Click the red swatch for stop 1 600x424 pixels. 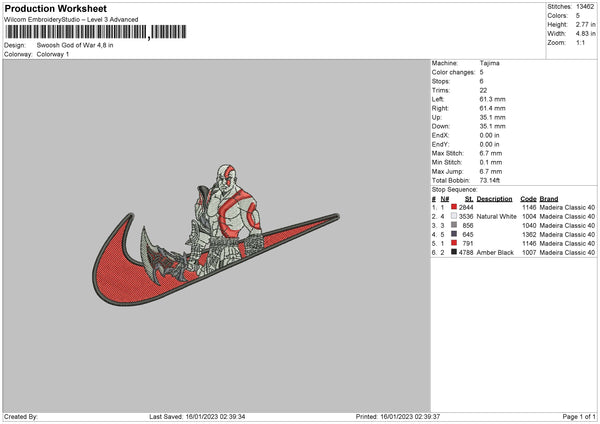[454, 207]
